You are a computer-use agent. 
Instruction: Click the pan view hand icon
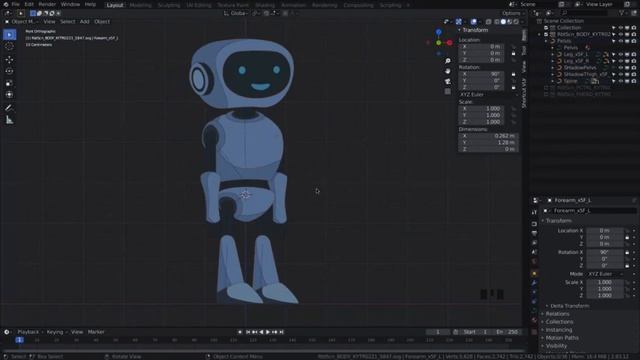pyautogui.click(x=448, y=71)
